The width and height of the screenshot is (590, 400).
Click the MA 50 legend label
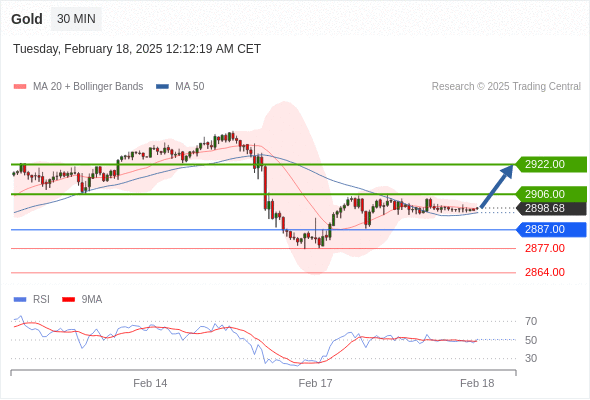pyautogui.click(x=190, y=87)
